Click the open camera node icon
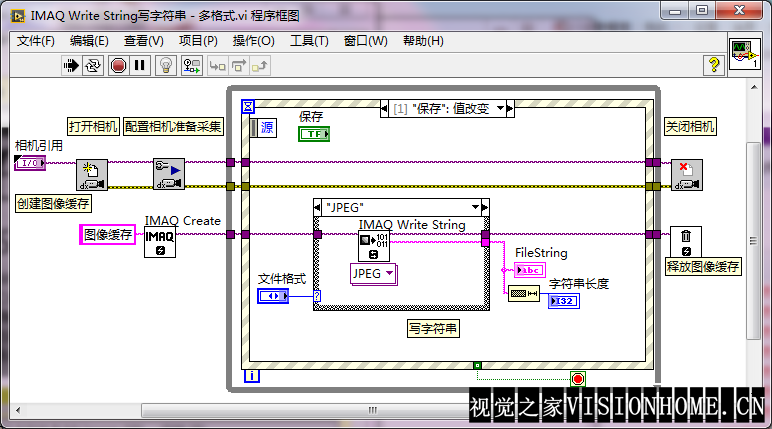Viewport: 772px width, 429px height. tap(92, 174)
